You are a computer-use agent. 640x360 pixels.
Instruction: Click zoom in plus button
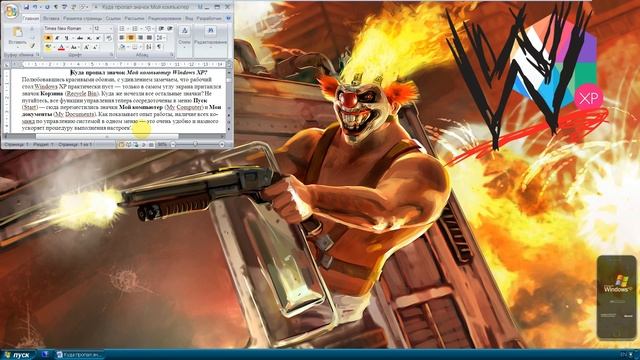[222, 144]
